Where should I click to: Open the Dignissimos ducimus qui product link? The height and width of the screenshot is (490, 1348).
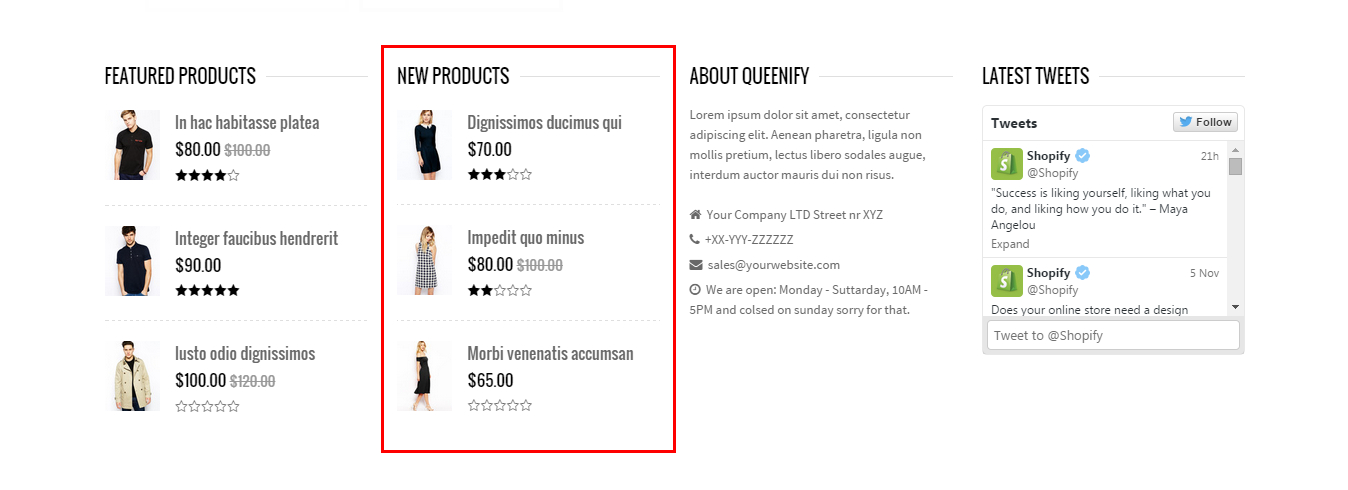544,123
